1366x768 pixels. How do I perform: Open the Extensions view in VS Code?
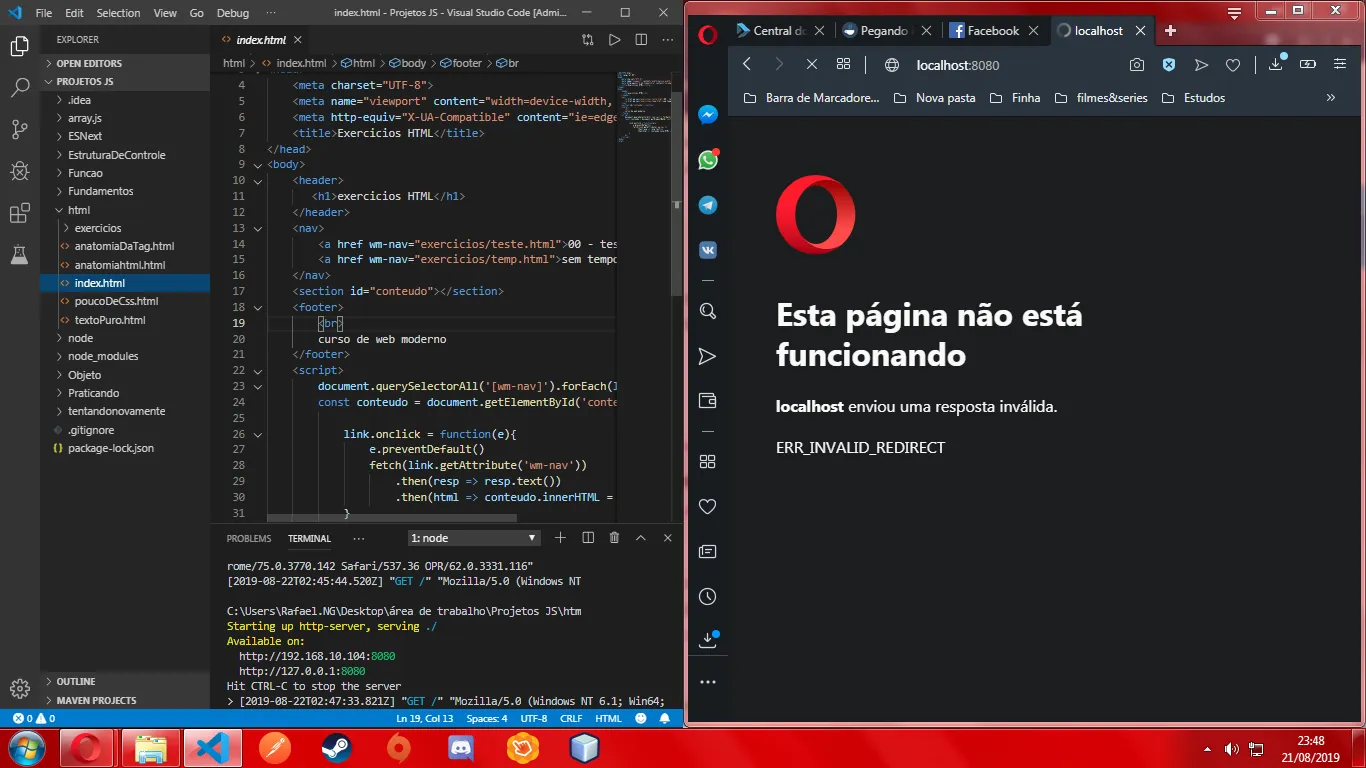point(19,213)
